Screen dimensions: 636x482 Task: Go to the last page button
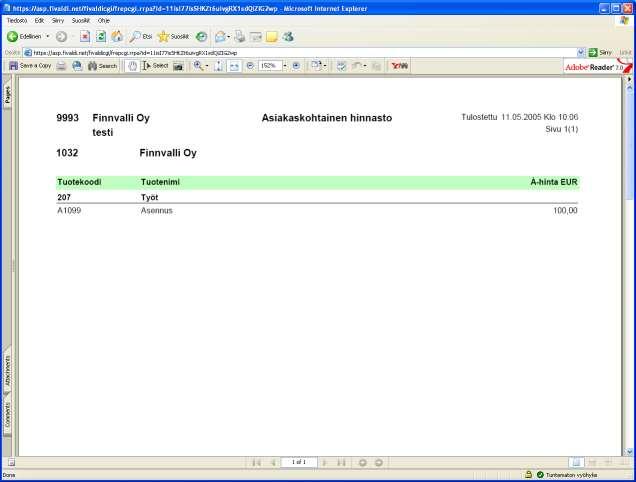tap(342, 462)
